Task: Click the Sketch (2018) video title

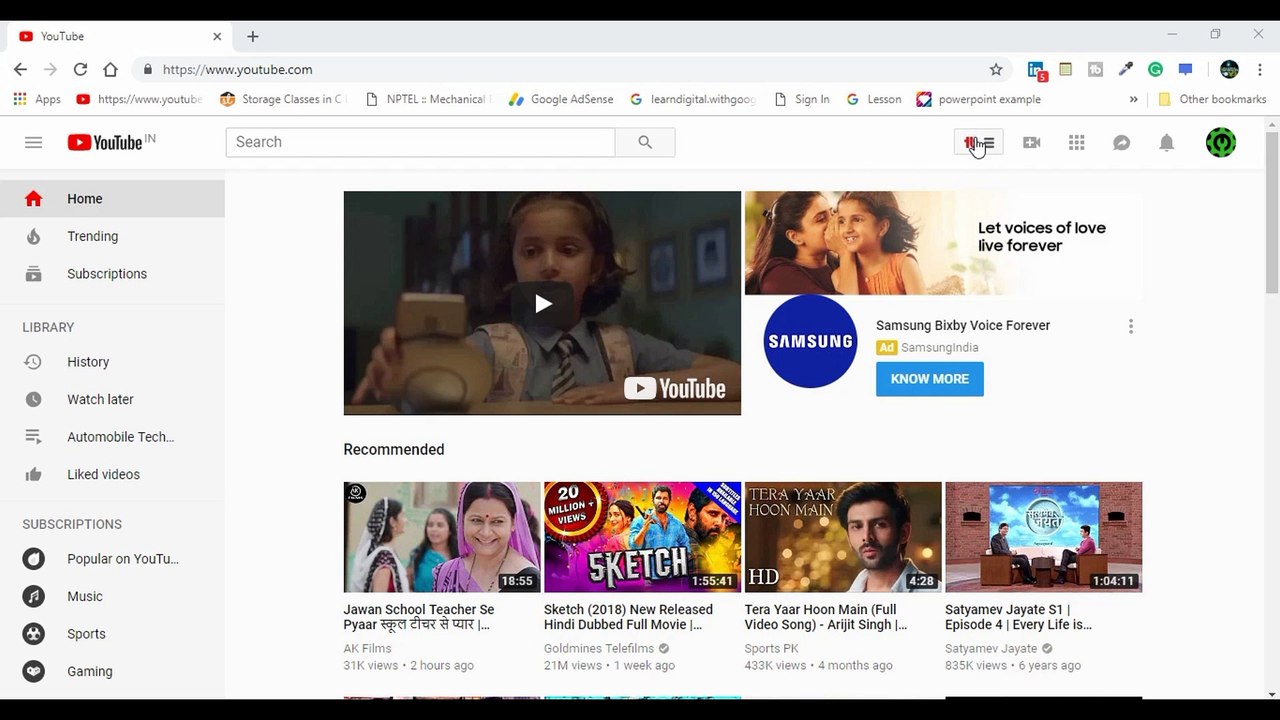Action: pos(628,617)
